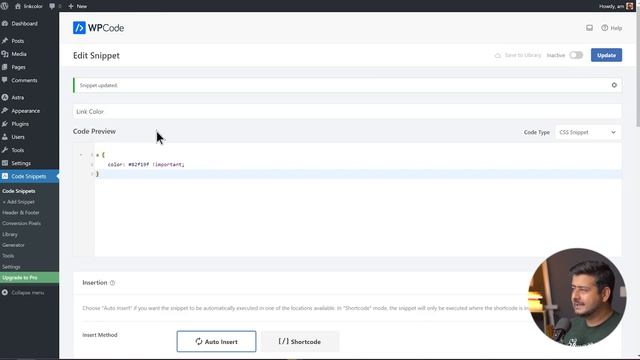The image size is (640, 360).
Task: Open Header & Footer submenu link
Action: pyautogui.click(x=21, y=213)
